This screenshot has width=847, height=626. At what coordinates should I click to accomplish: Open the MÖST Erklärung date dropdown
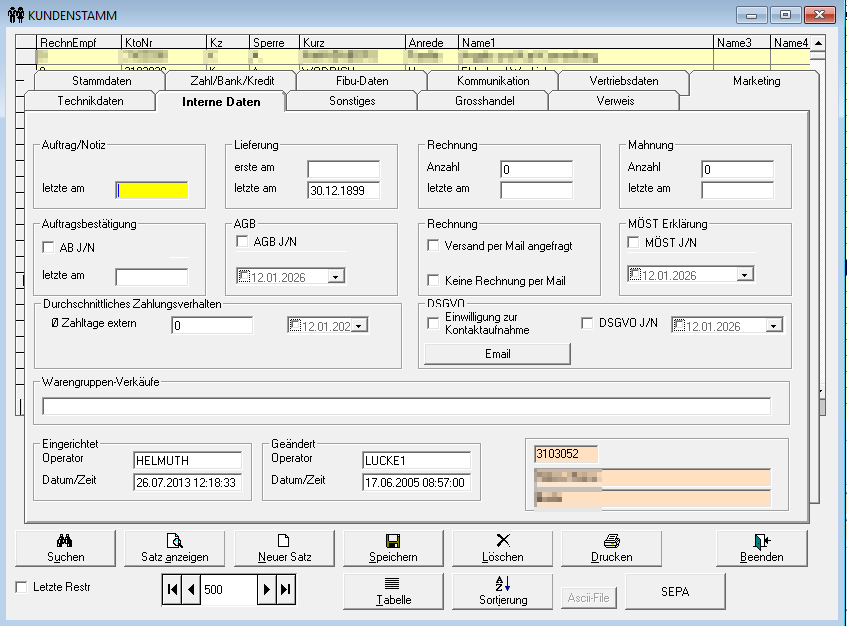(x=744, y=275)
